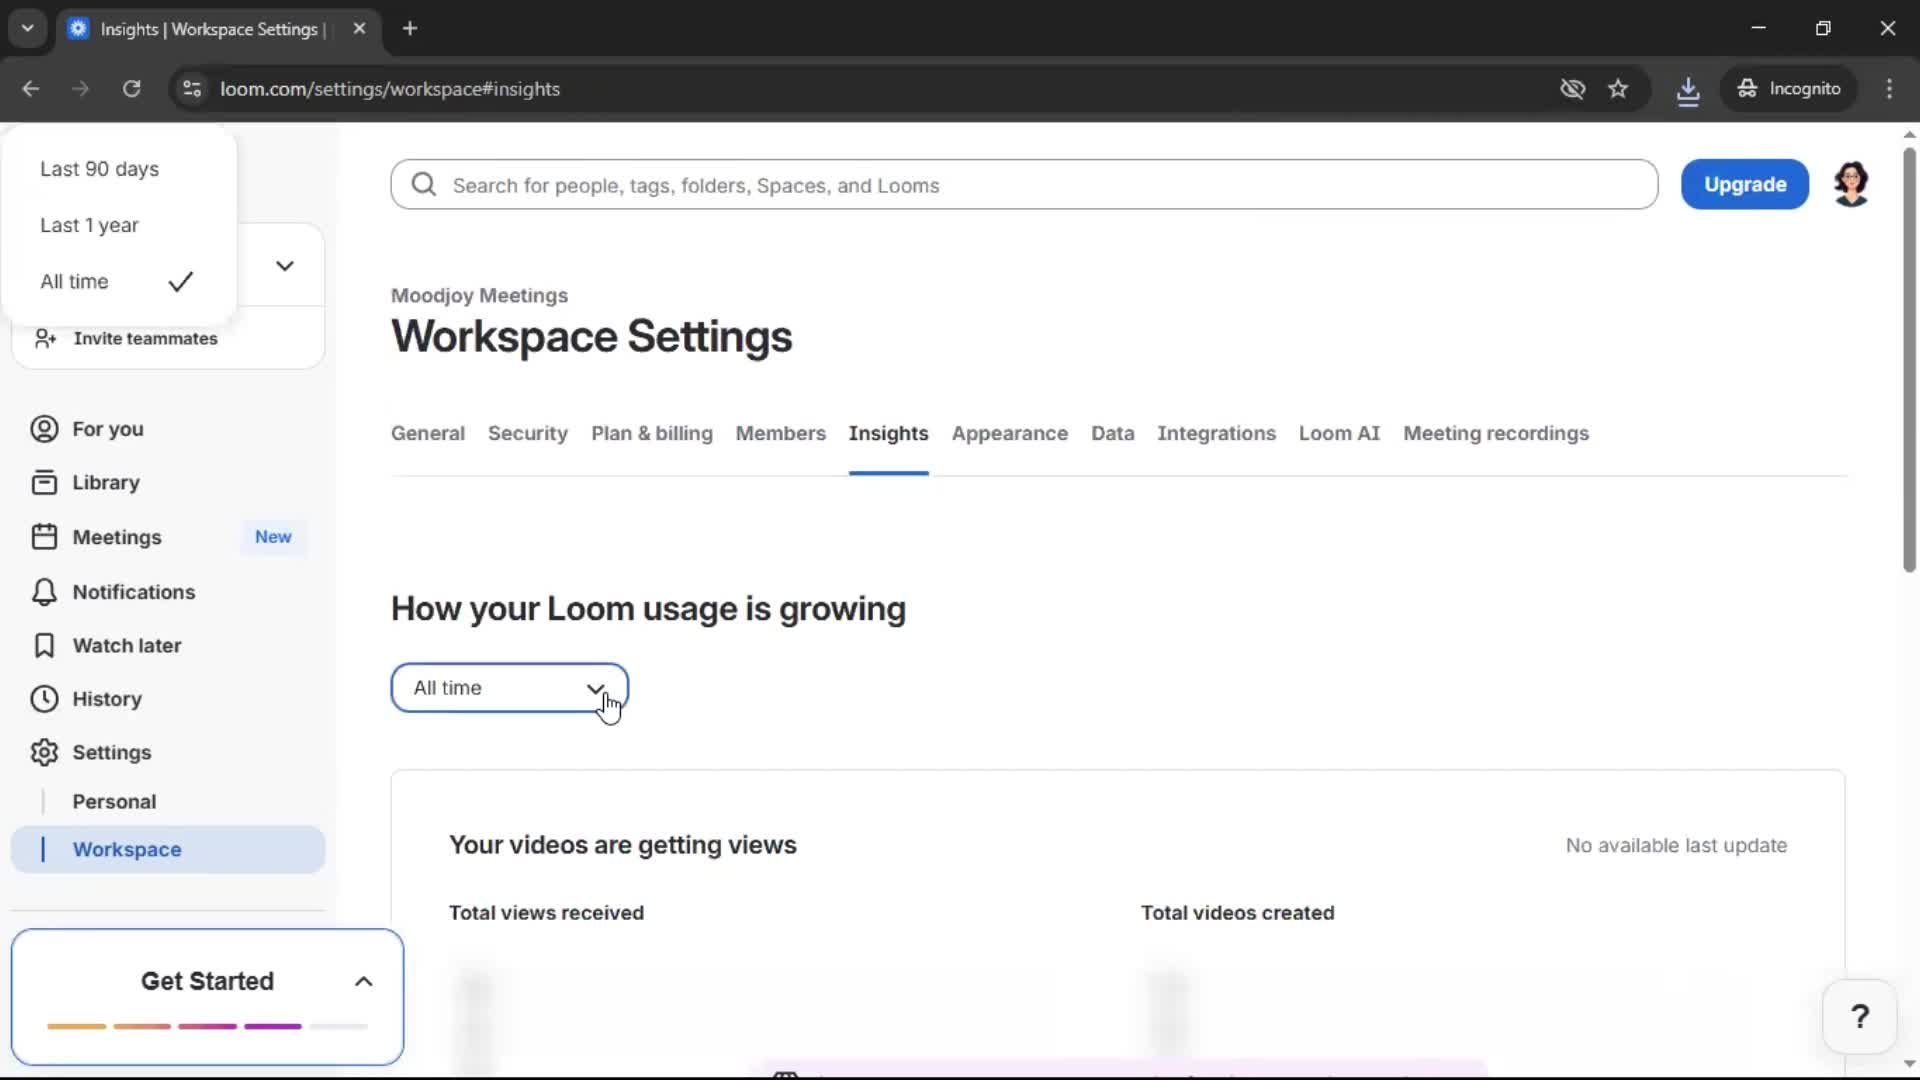This screenshot has height=1080, width=1920.
Task: Choose Last 1 year from the filter list
Action: 89,225
